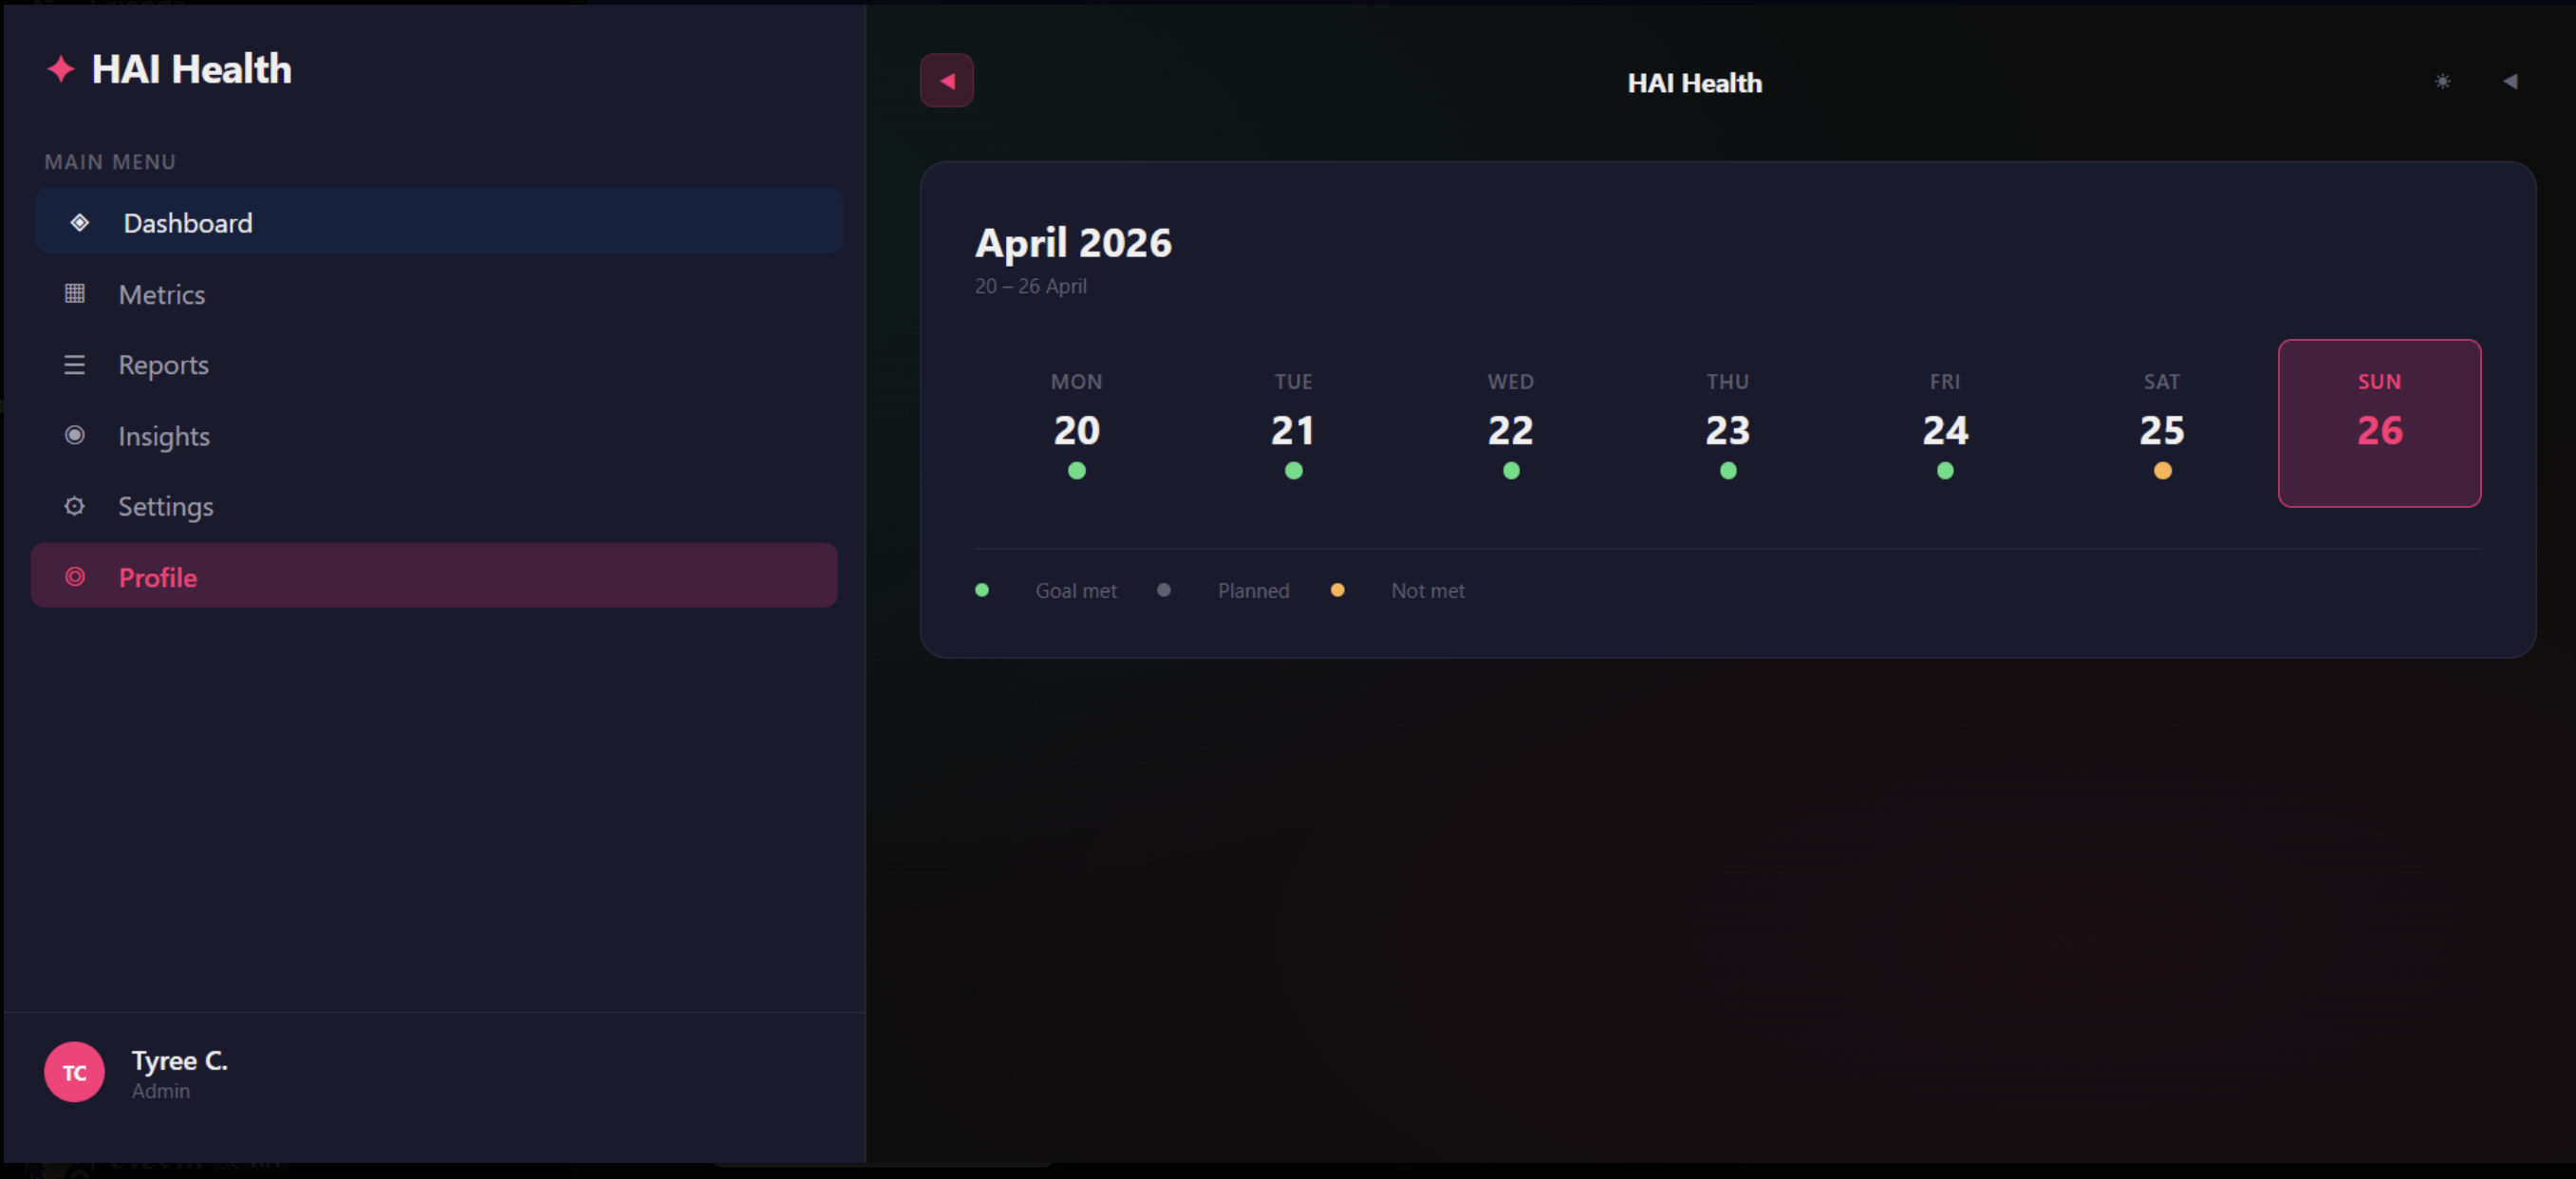The image size is (2576, 1179).
Task: Select Saturday 25 with orange dot
Action: [2161, 425]
